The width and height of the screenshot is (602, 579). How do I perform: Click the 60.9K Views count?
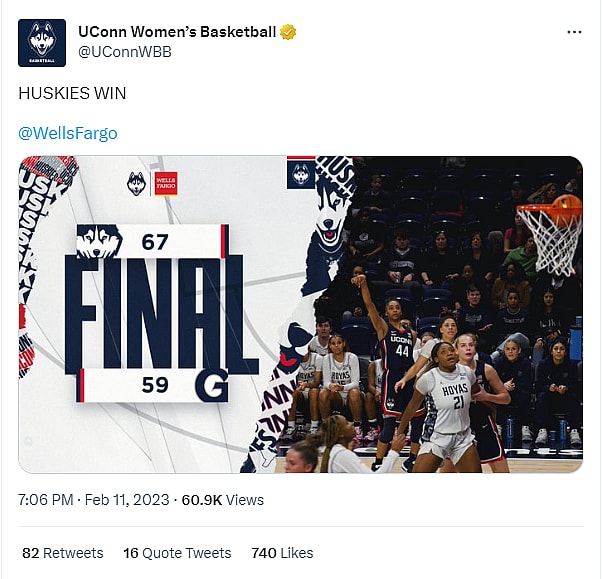tap(223, 500)
